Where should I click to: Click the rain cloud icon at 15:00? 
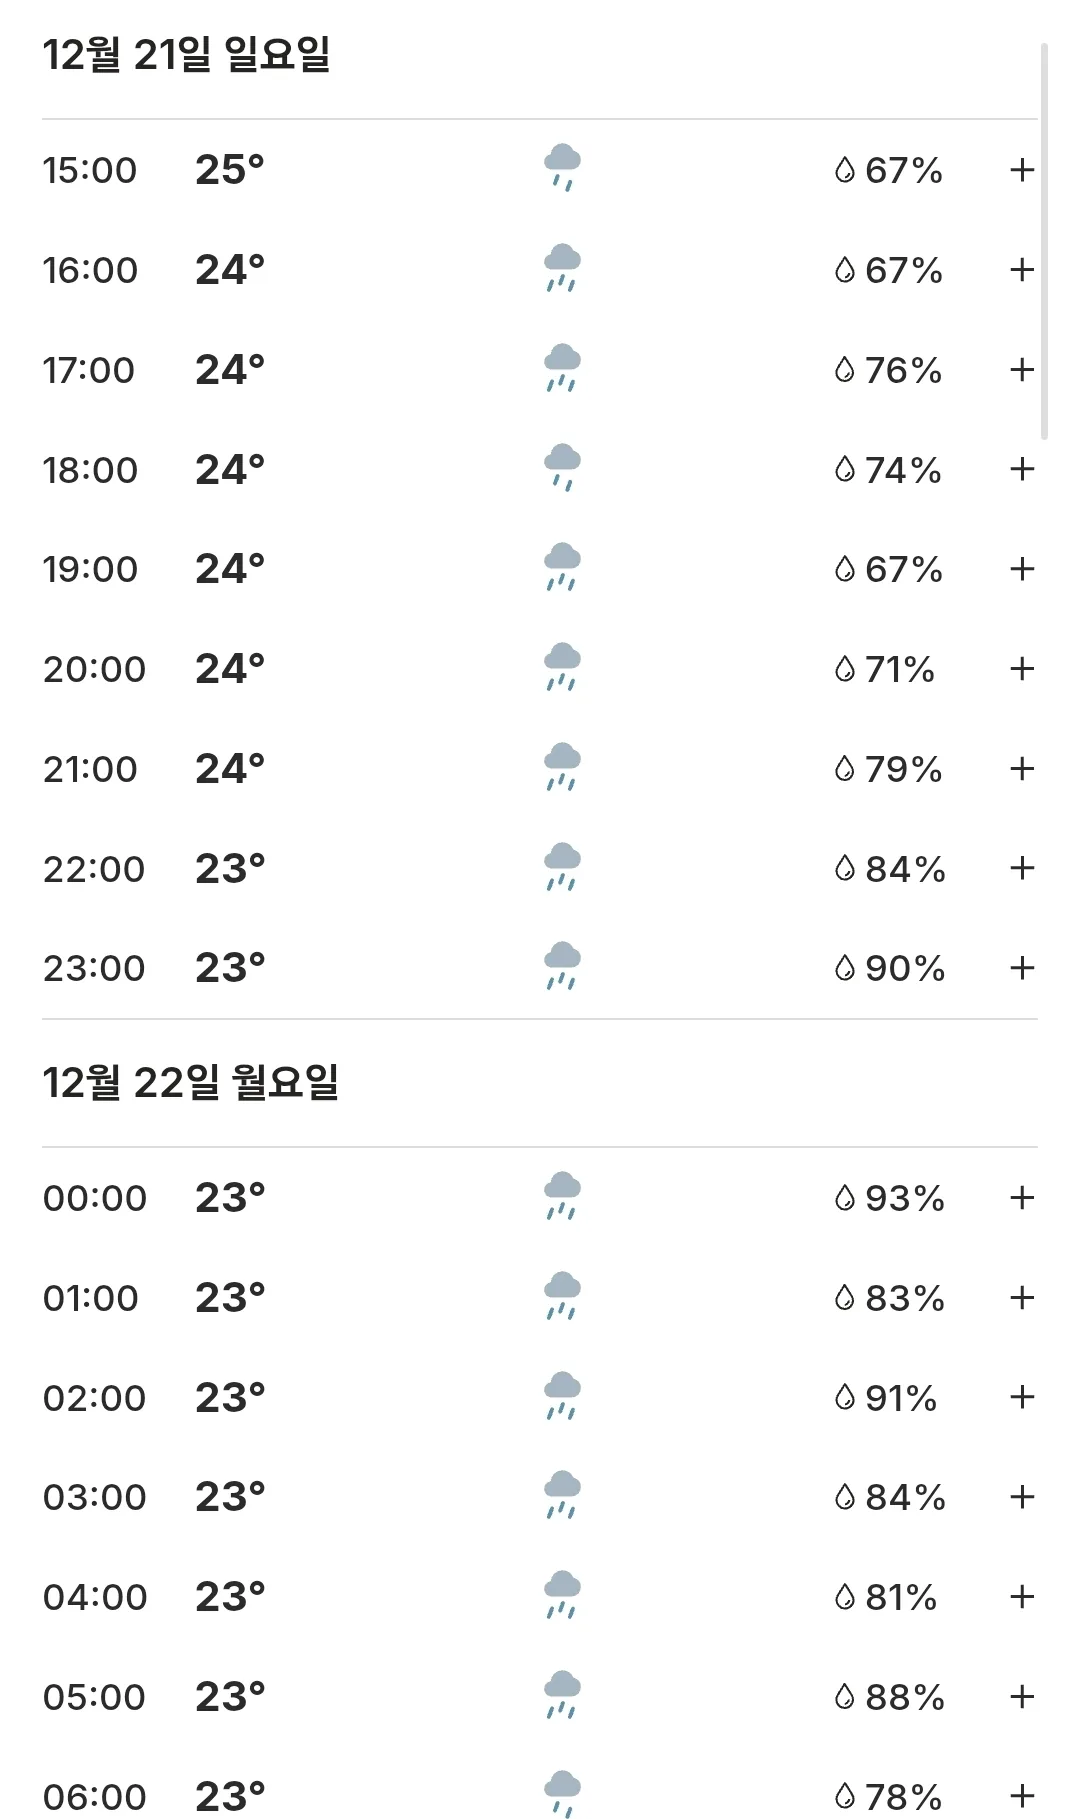(562, 168)
